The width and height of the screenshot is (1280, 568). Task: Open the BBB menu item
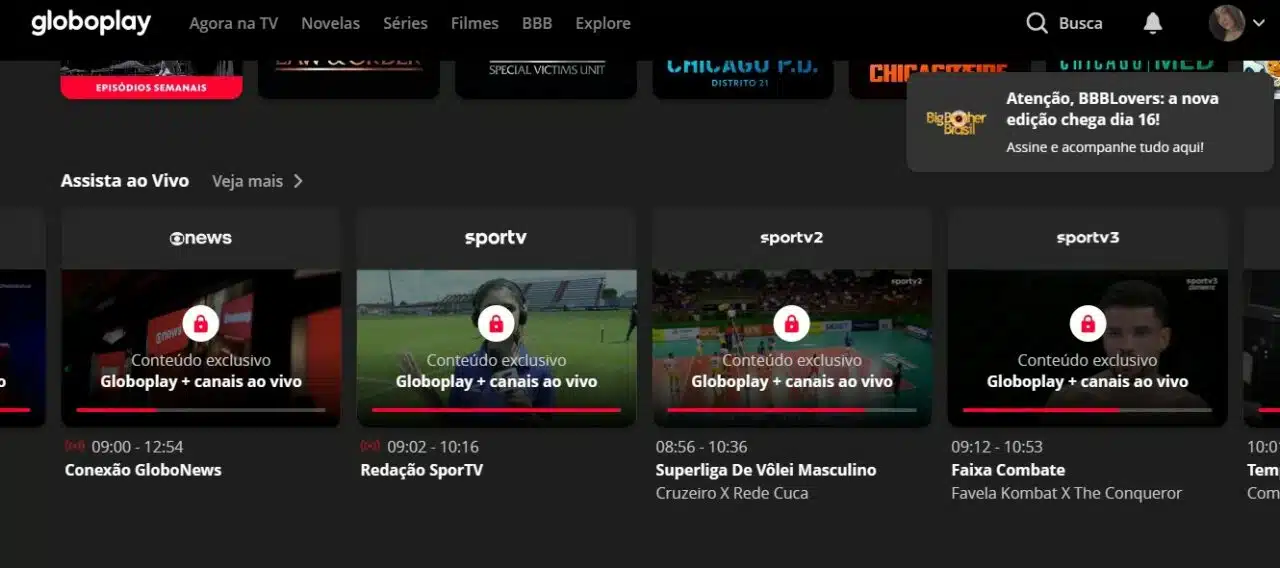coord(537,23)
